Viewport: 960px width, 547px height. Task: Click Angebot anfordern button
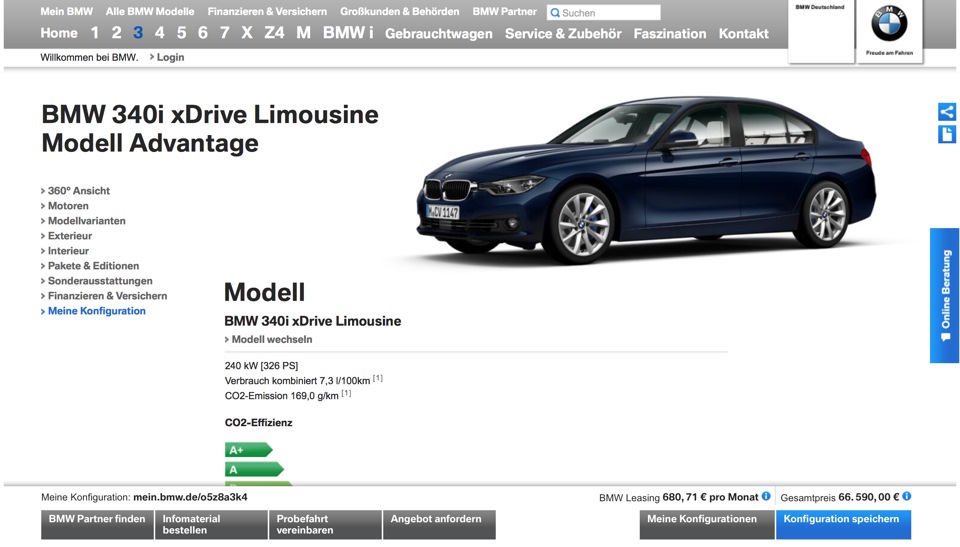click(x=439, y=524)
